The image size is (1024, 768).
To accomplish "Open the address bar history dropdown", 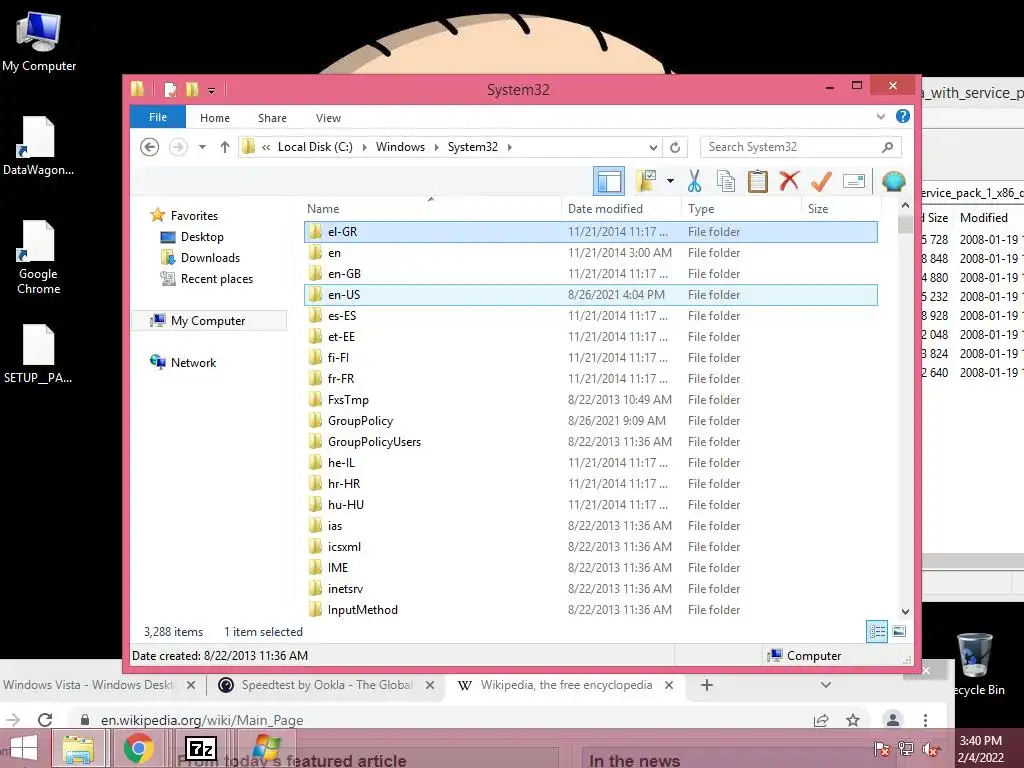I will coord(653,147).
